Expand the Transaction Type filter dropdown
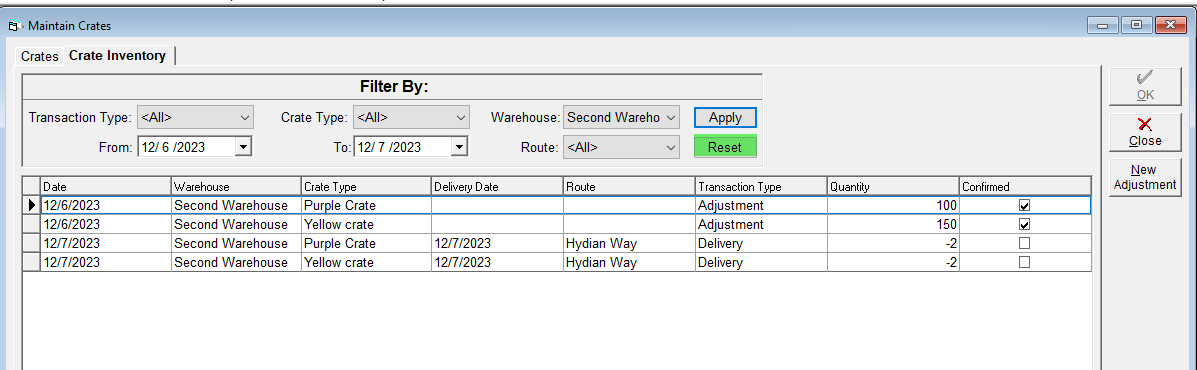This screenshot has width=1197, height=370. [x=195, y=117]
